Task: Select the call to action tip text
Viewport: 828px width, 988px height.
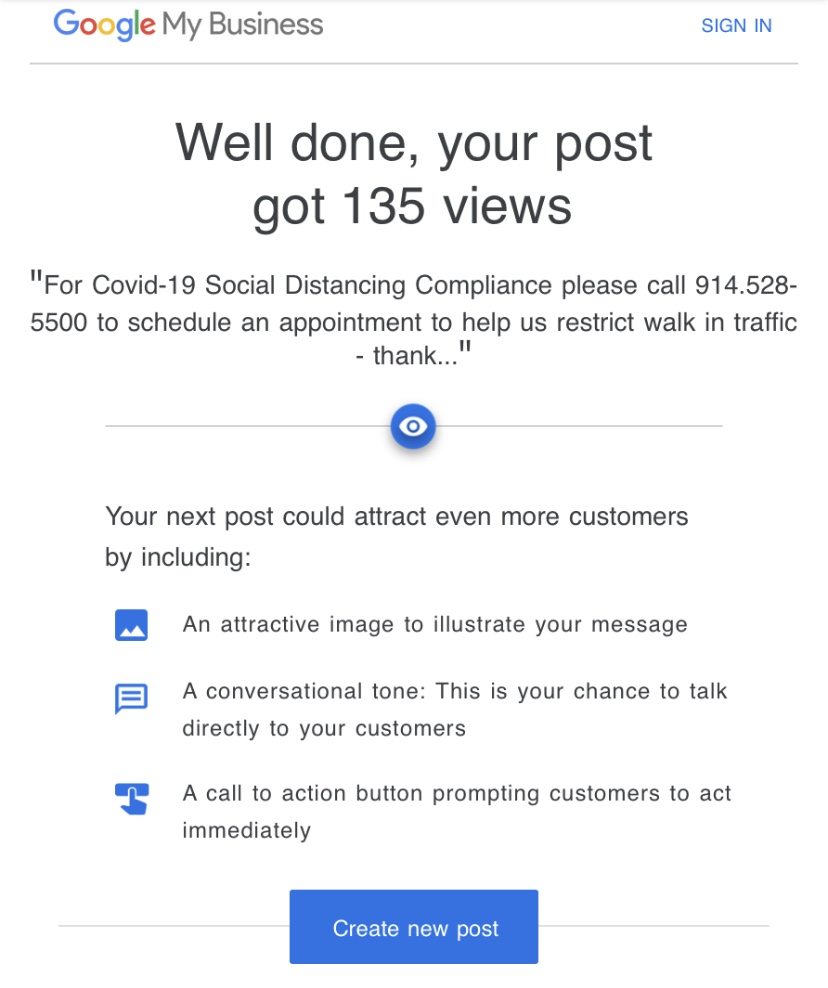Action: (455, 811)
